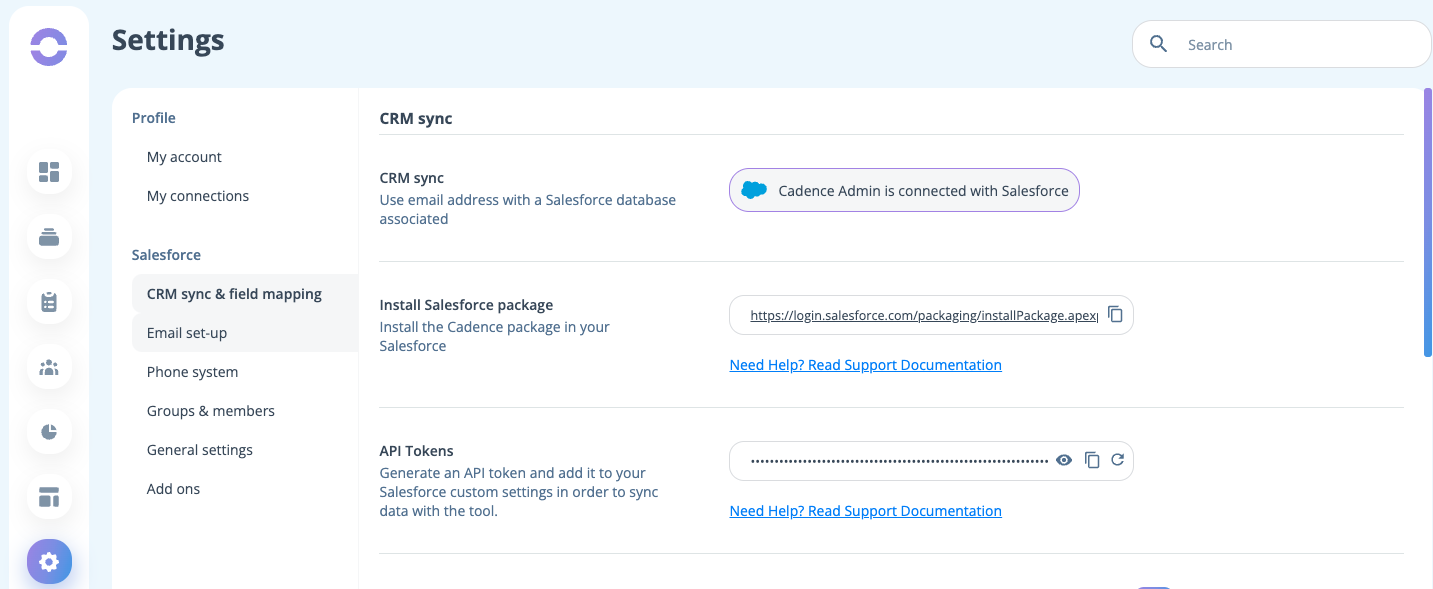Reveal the API token with eye icon
This screenshot has width=1433, height=589.
click(x=1064, y=460)
